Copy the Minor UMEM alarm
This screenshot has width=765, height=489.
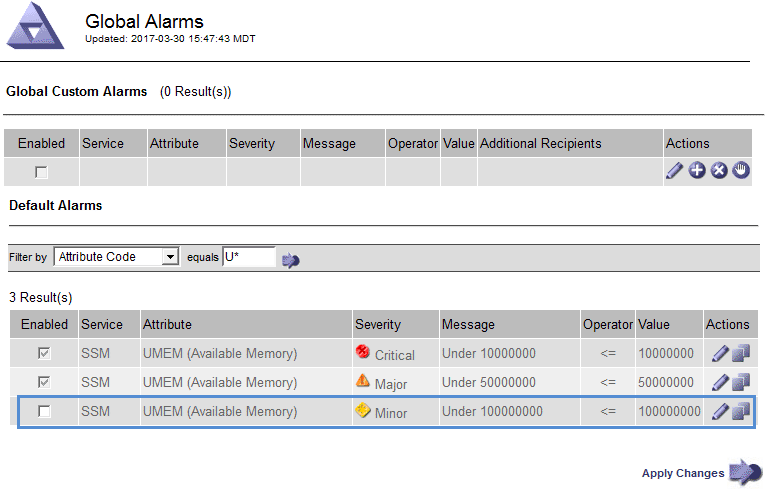(x=740, y=411)
